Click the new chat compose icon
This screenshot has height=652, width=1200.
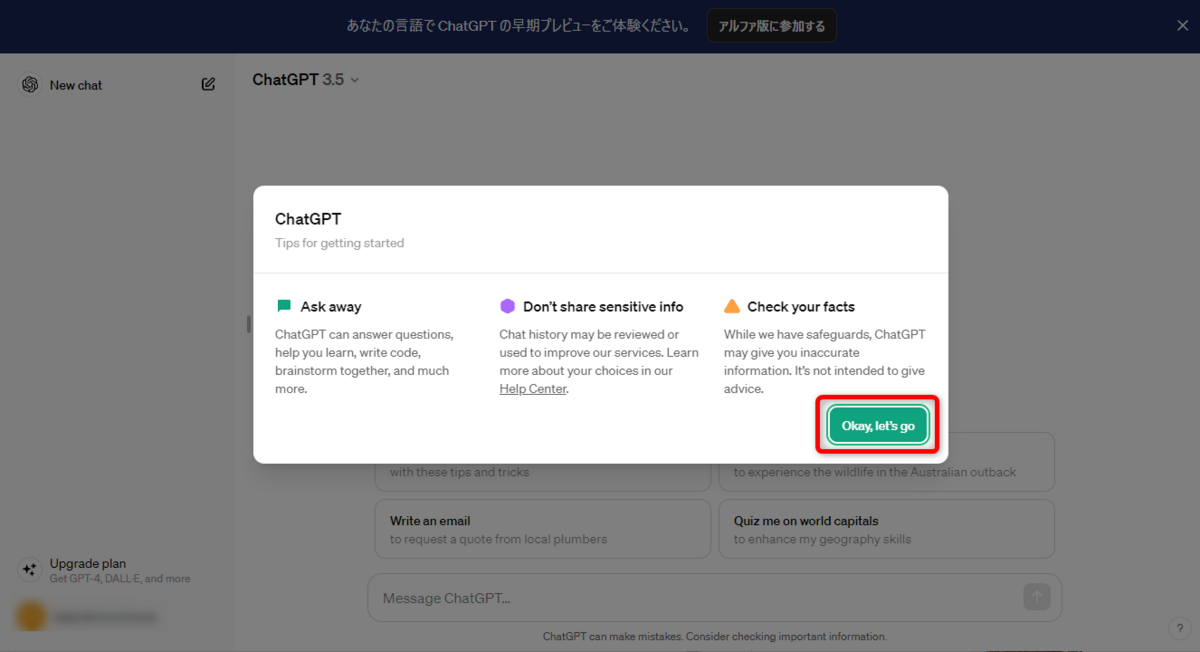pos(208,85)
